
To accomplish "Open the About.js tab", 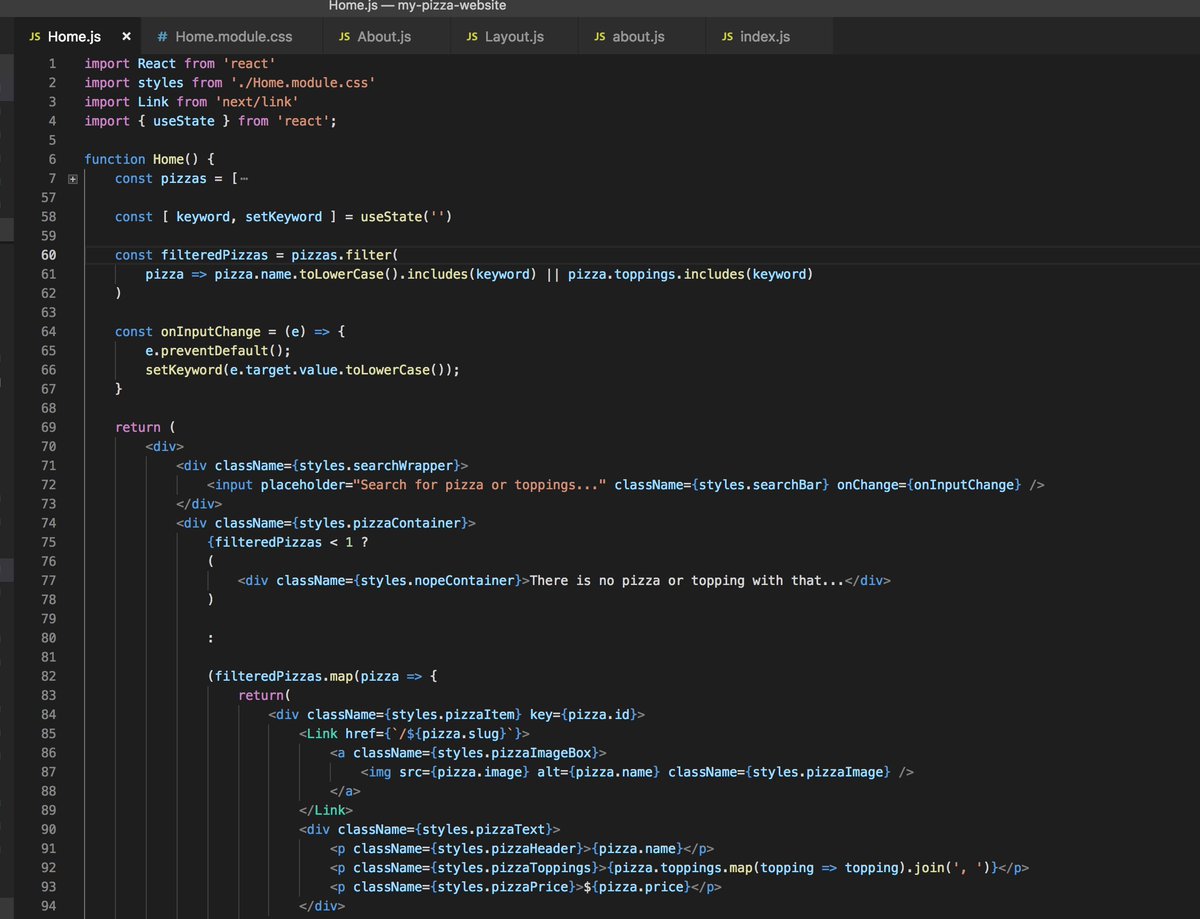I will (x=375, y=37).
